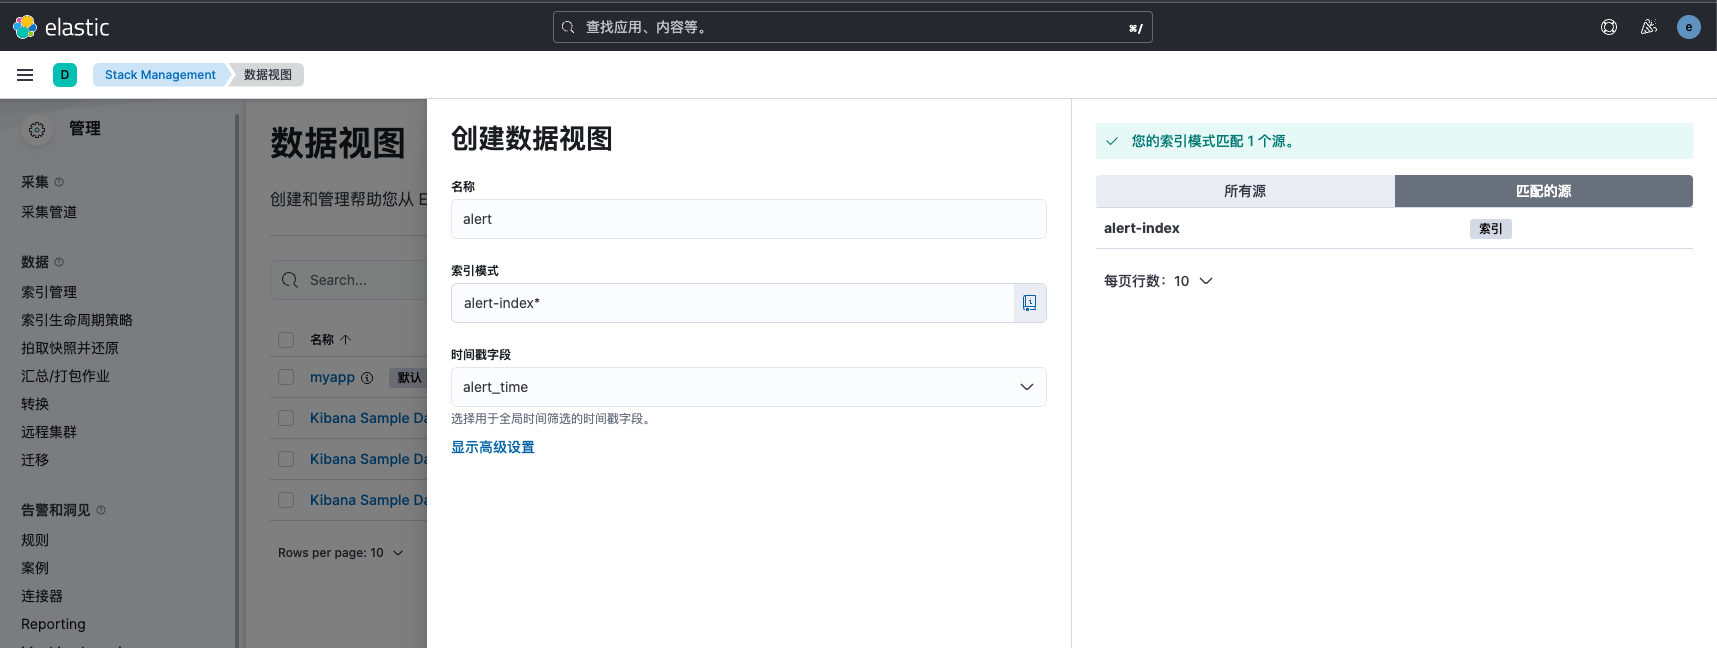Click the search magnifier in top bar
This screenshot has height=648, width=1717.
click(568, 27)
